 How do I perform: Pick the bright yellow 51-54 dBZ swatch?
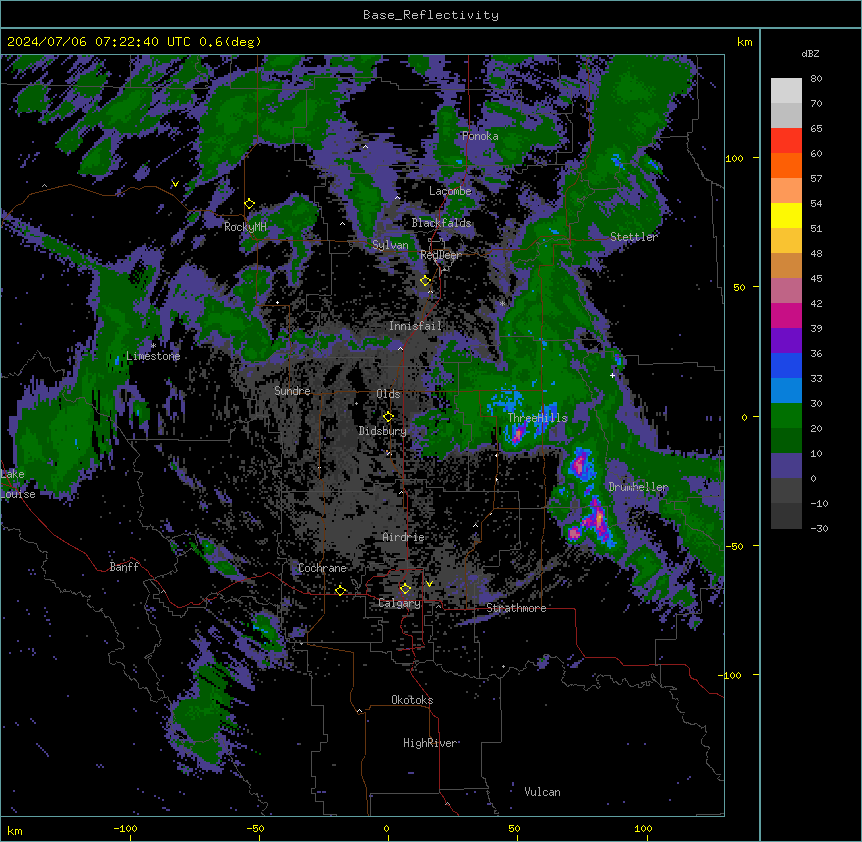[786, 215]
